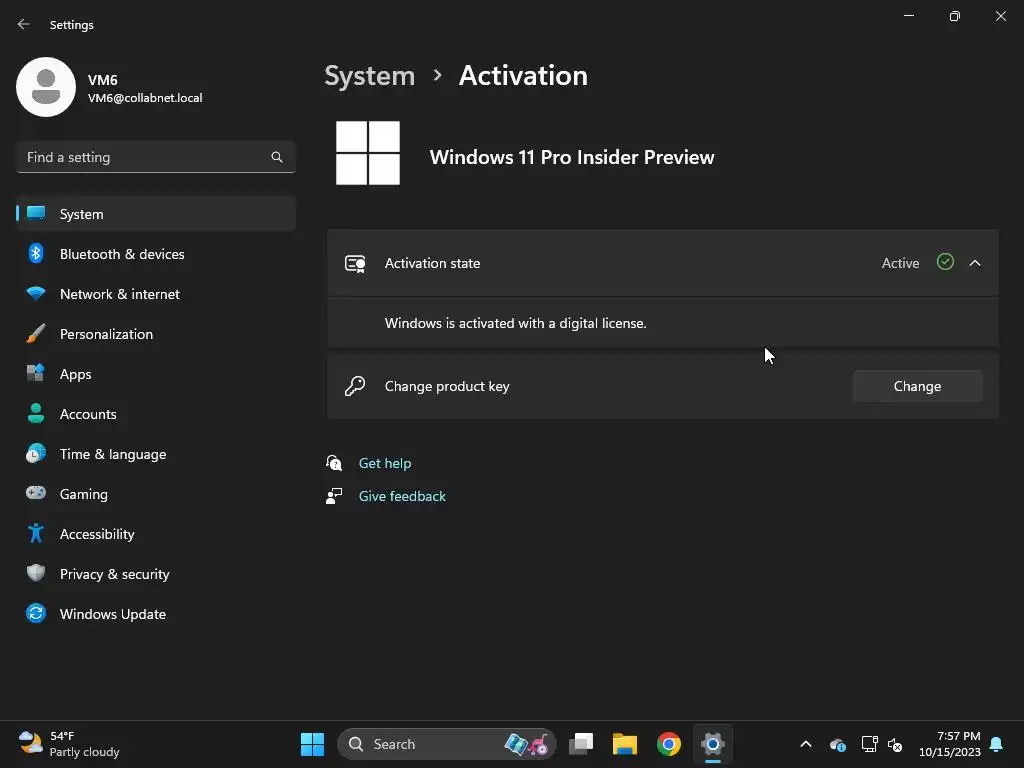Viewport: 1024px width, 768px height.
Task: Click the taskbar Search box
Action: pyautogui.click(x=447, y=744)
